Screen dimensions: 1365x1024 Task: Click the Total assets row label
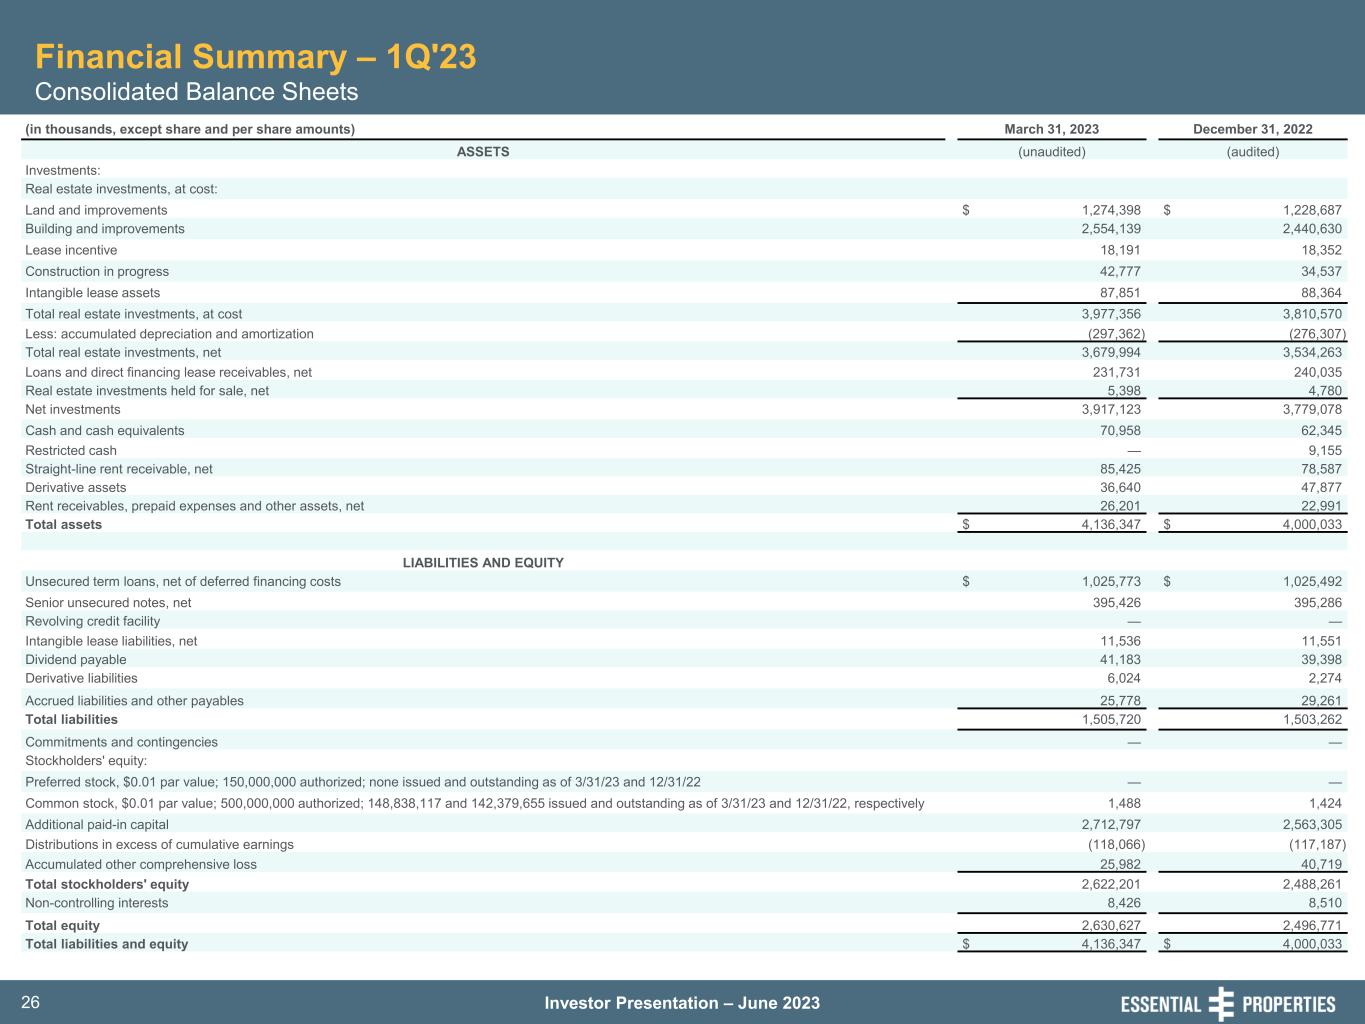[63, 525]
